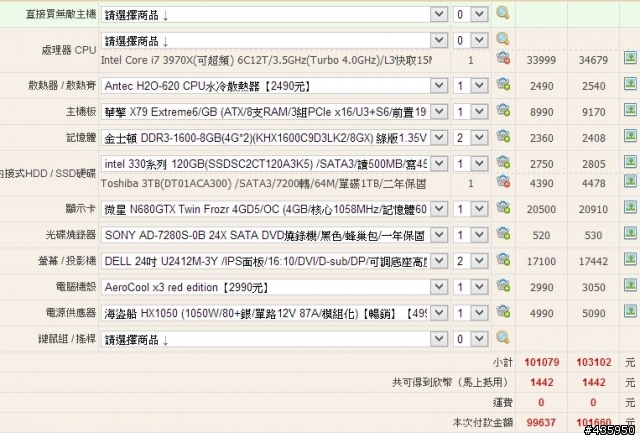
Task: Click the Intel Core i7 3970X item text
Action: click(x=266, y=60)
